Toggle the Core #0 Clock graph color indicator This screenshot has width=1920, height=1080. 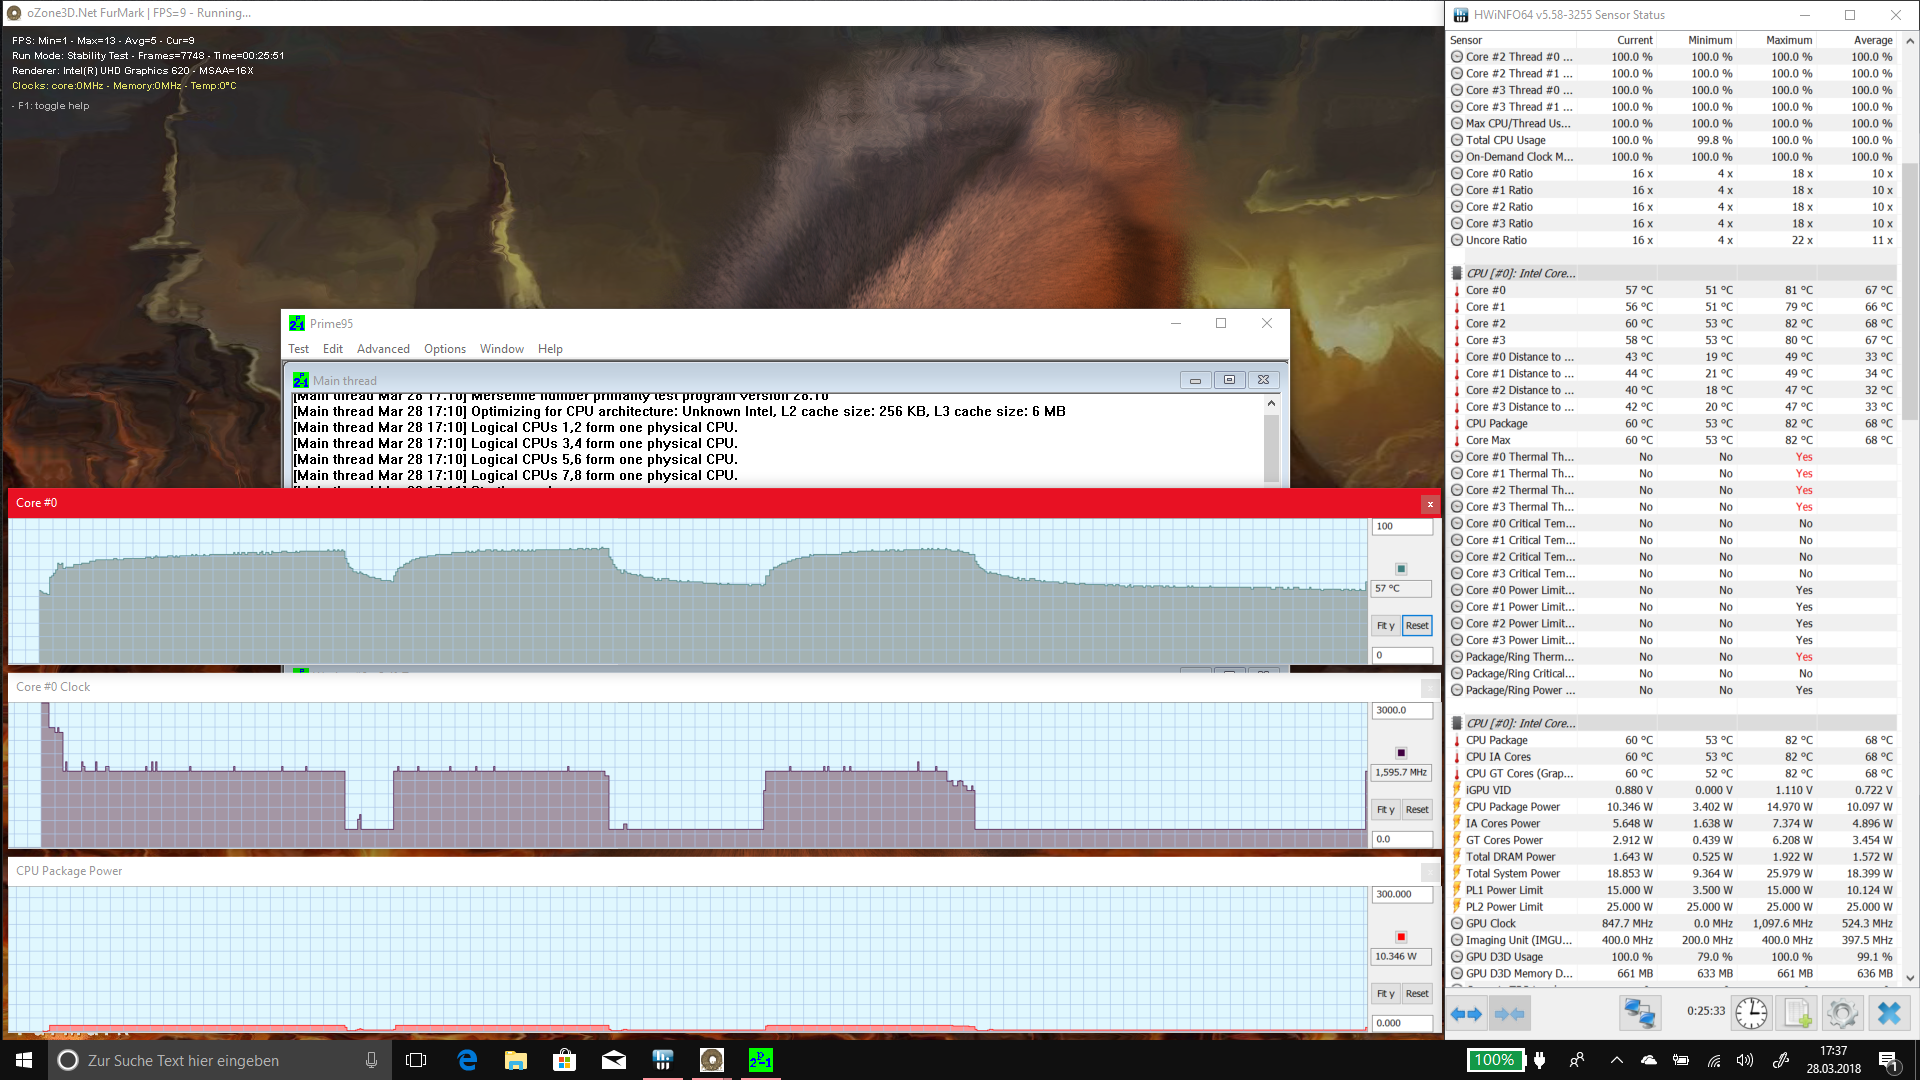coord(1401,753)
